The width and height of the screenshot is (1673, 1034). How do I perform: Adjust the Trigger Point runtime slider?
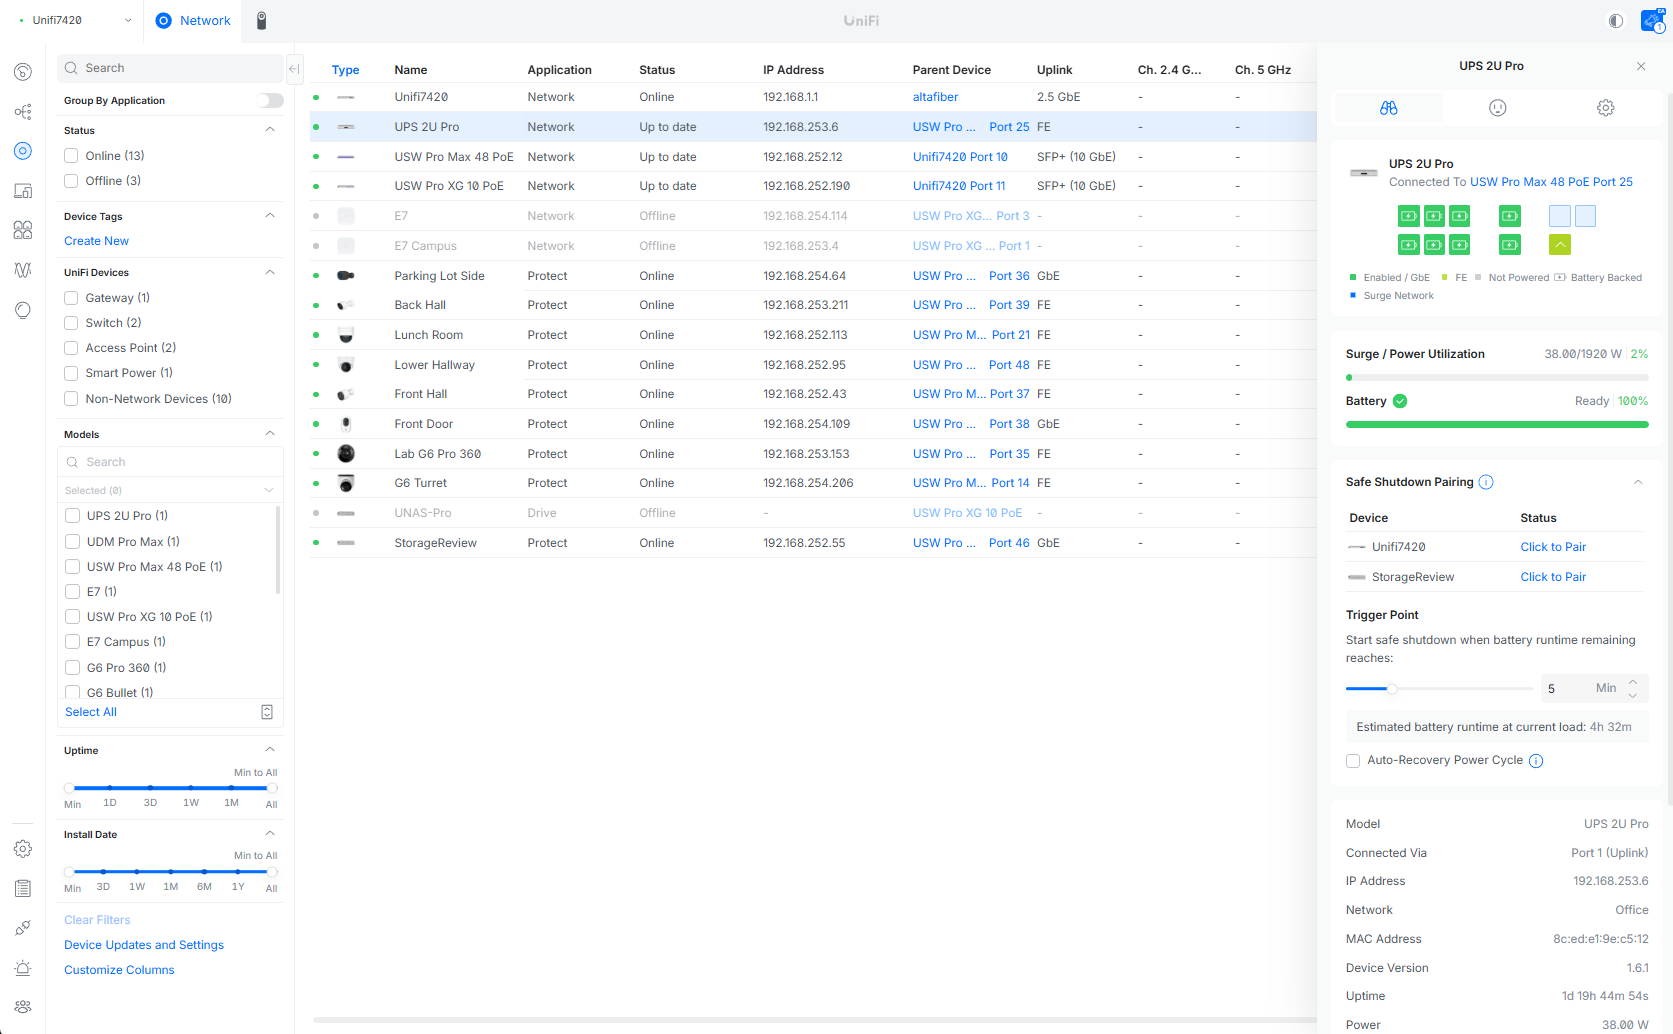(1391, 689)
